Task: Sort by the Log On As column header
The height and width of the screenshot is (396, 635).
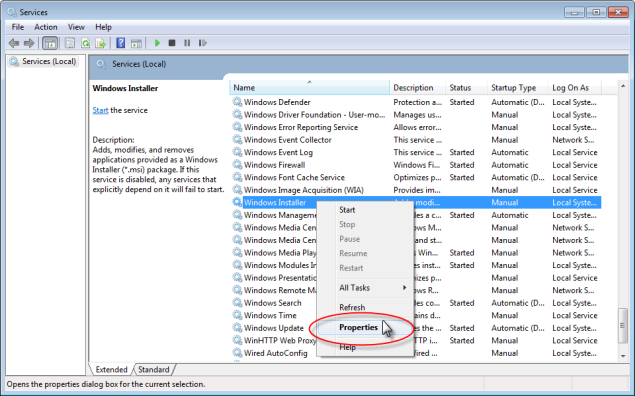Action: tap(575, 87)
